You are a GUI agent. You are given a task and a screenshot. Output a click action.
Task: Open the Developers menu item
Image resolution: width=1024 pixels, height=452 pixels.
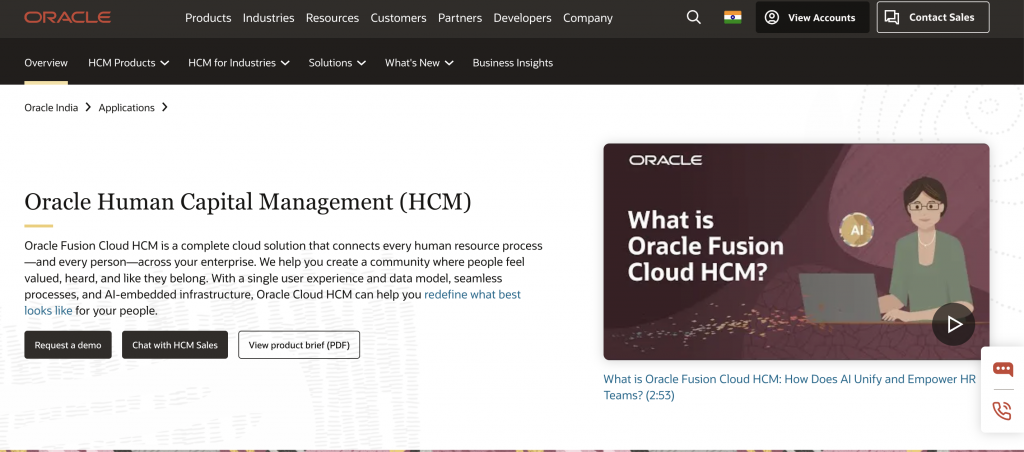[521, 18]
